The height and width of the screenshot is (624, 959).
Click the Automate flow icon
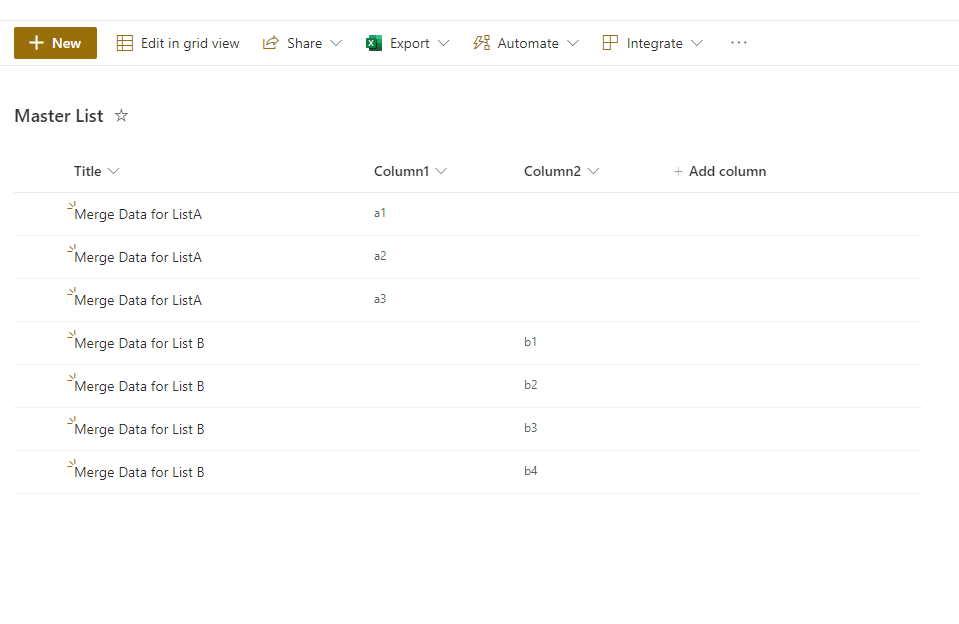[481, 43]
